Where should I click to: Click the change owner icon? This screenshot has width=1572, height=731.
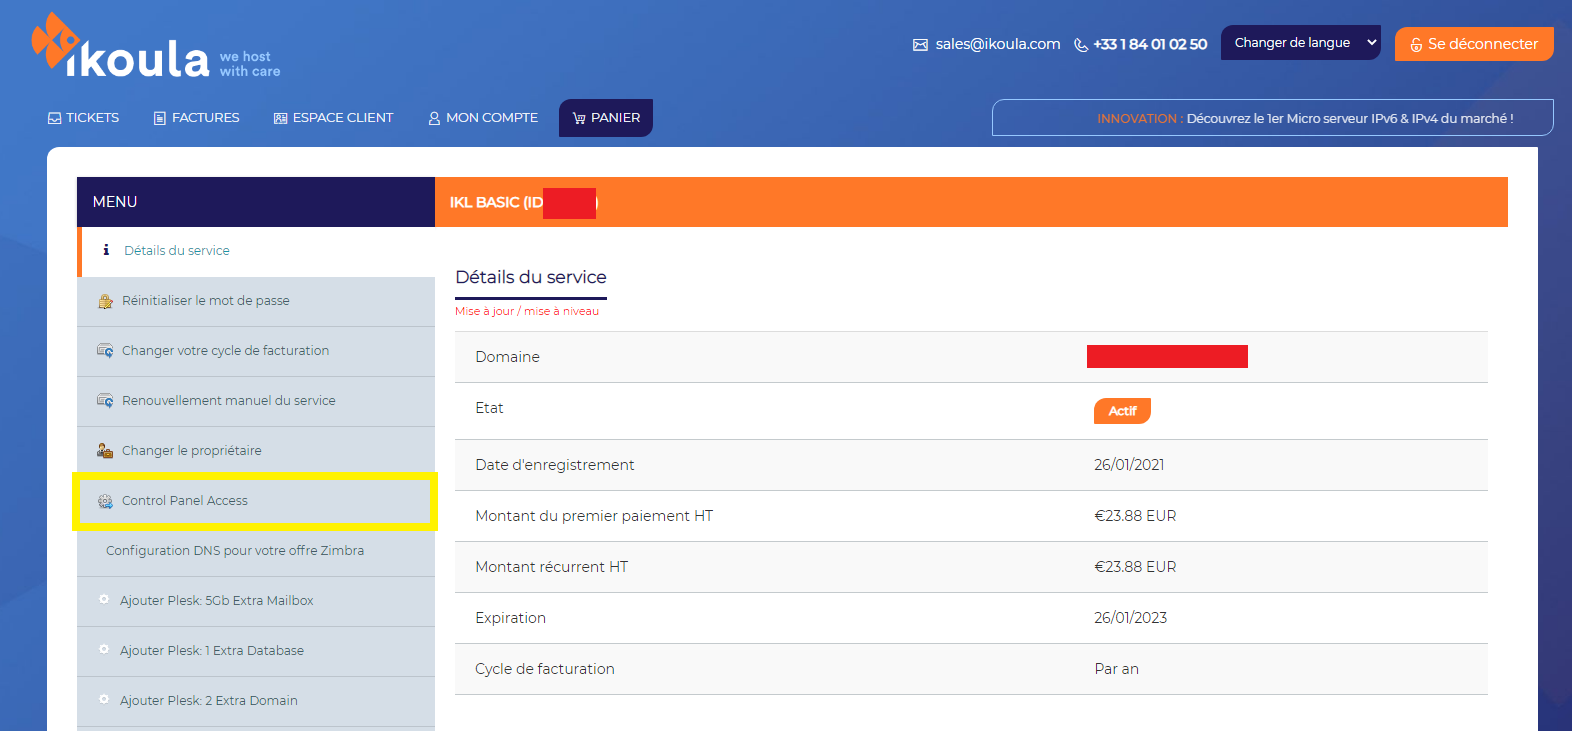(x=105, y=451)
